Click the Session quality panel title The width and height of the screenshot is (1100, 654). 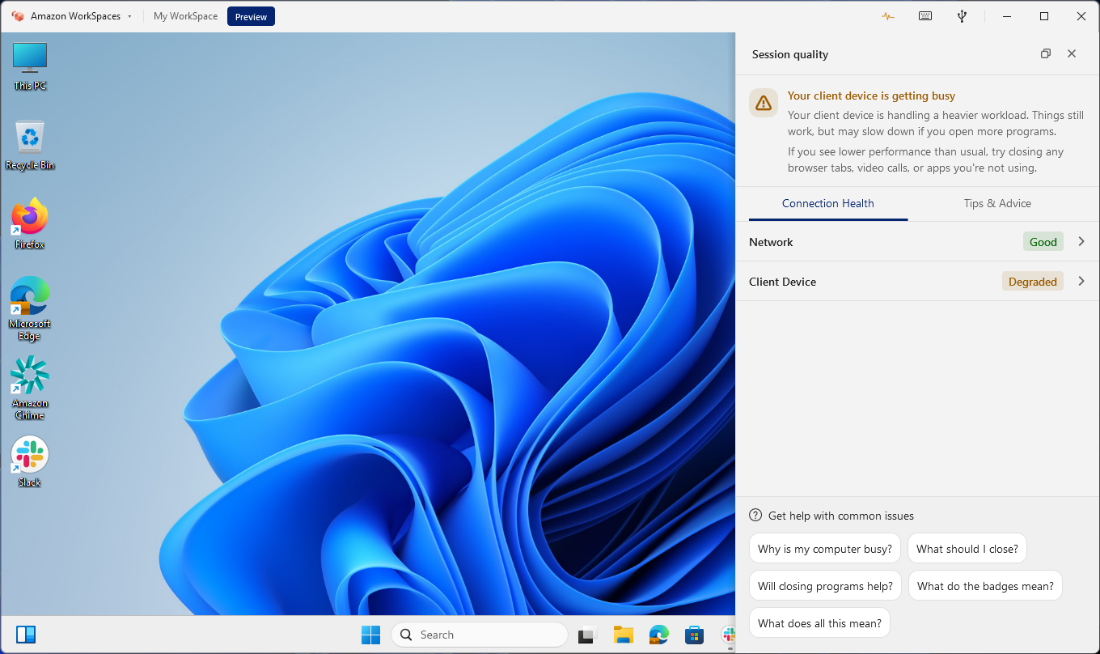(790, 55)
